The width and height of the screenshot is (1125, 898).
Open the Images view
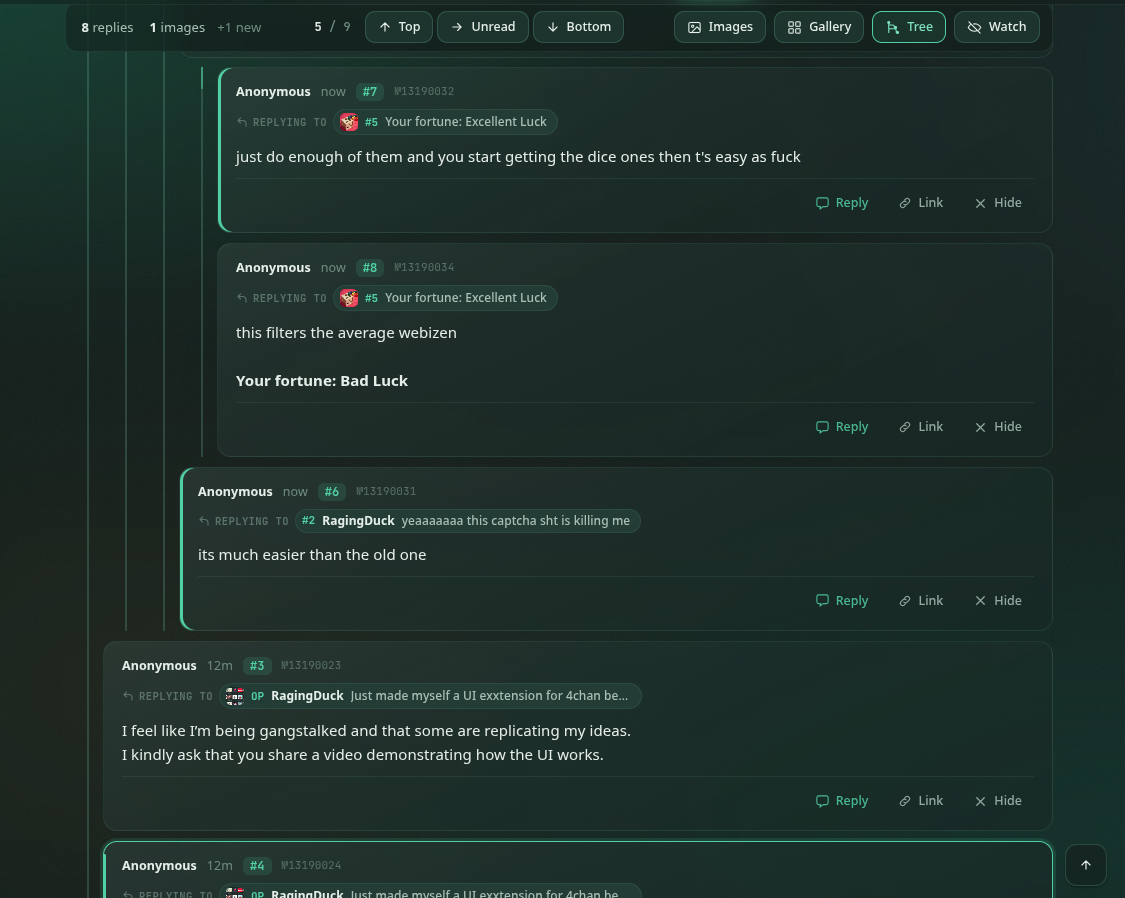coord(720,27)
